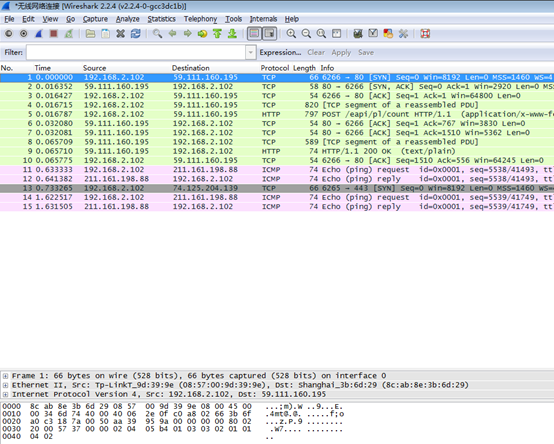Save this capture file

coord(105,34)
